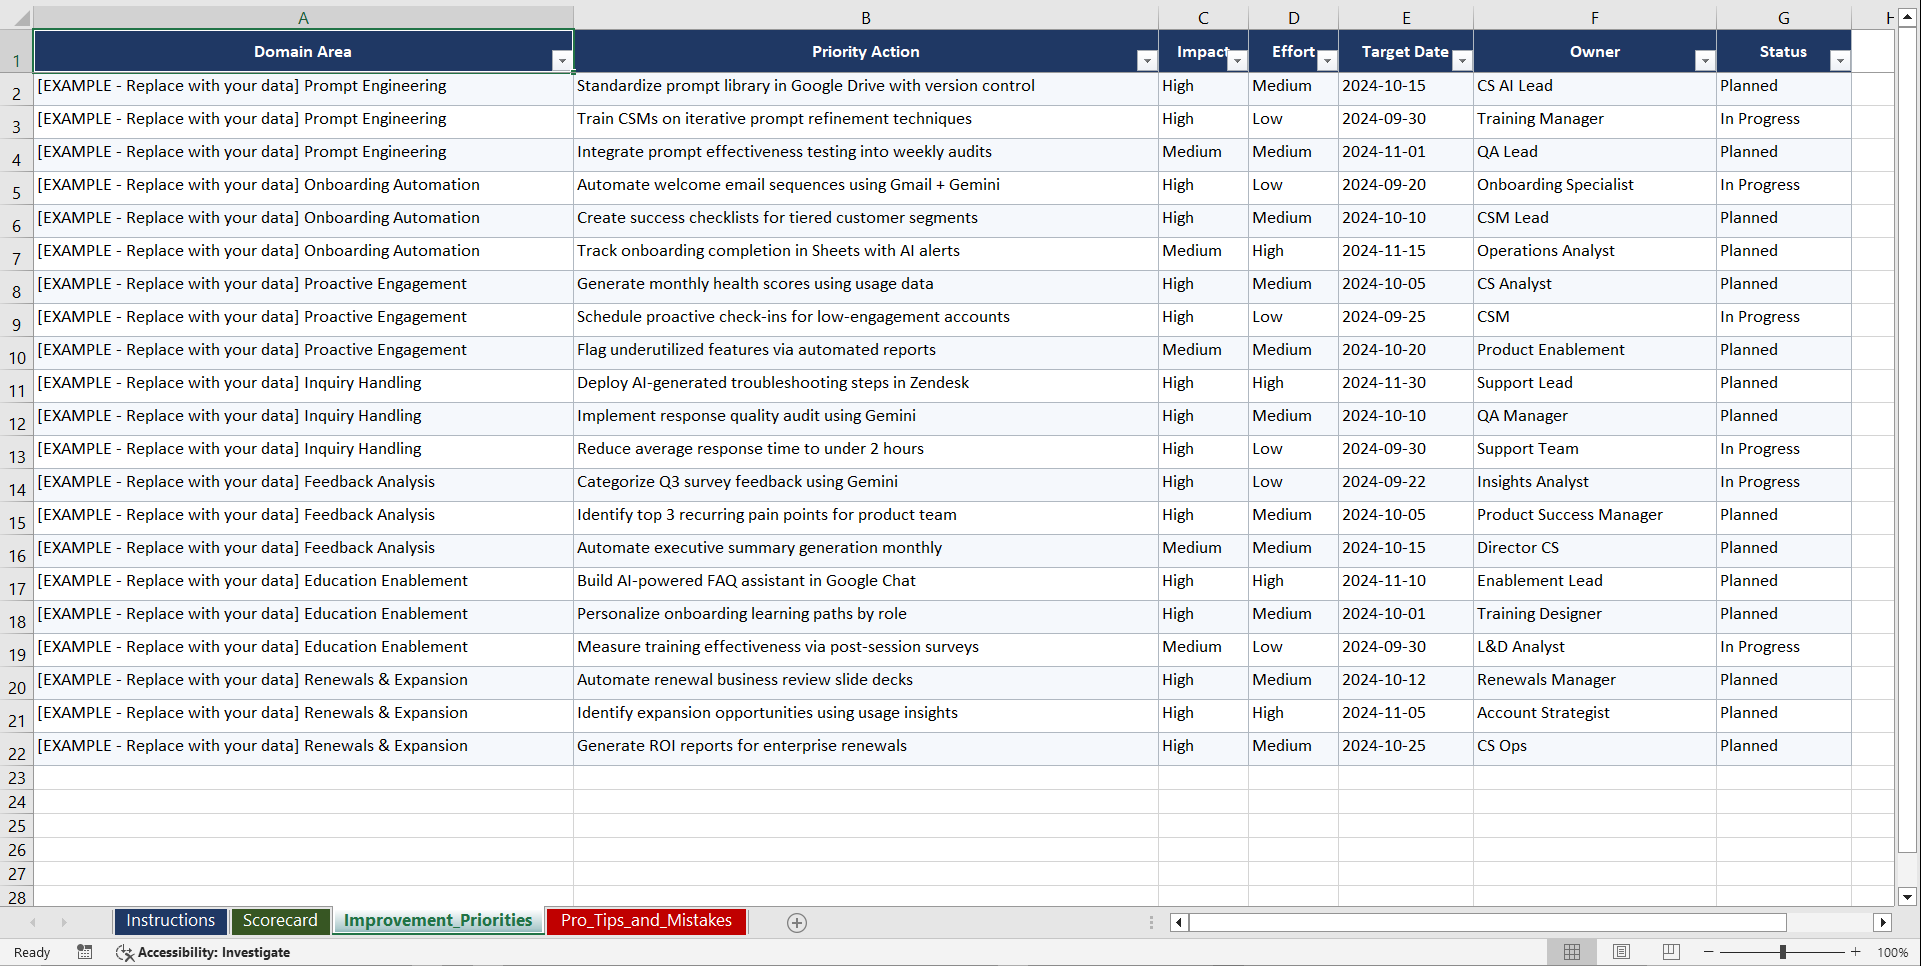Open the Pro_Tips_and_Mistakes sheet tab
Viewport: 1921px width, 966px height.
pos(646,921)
